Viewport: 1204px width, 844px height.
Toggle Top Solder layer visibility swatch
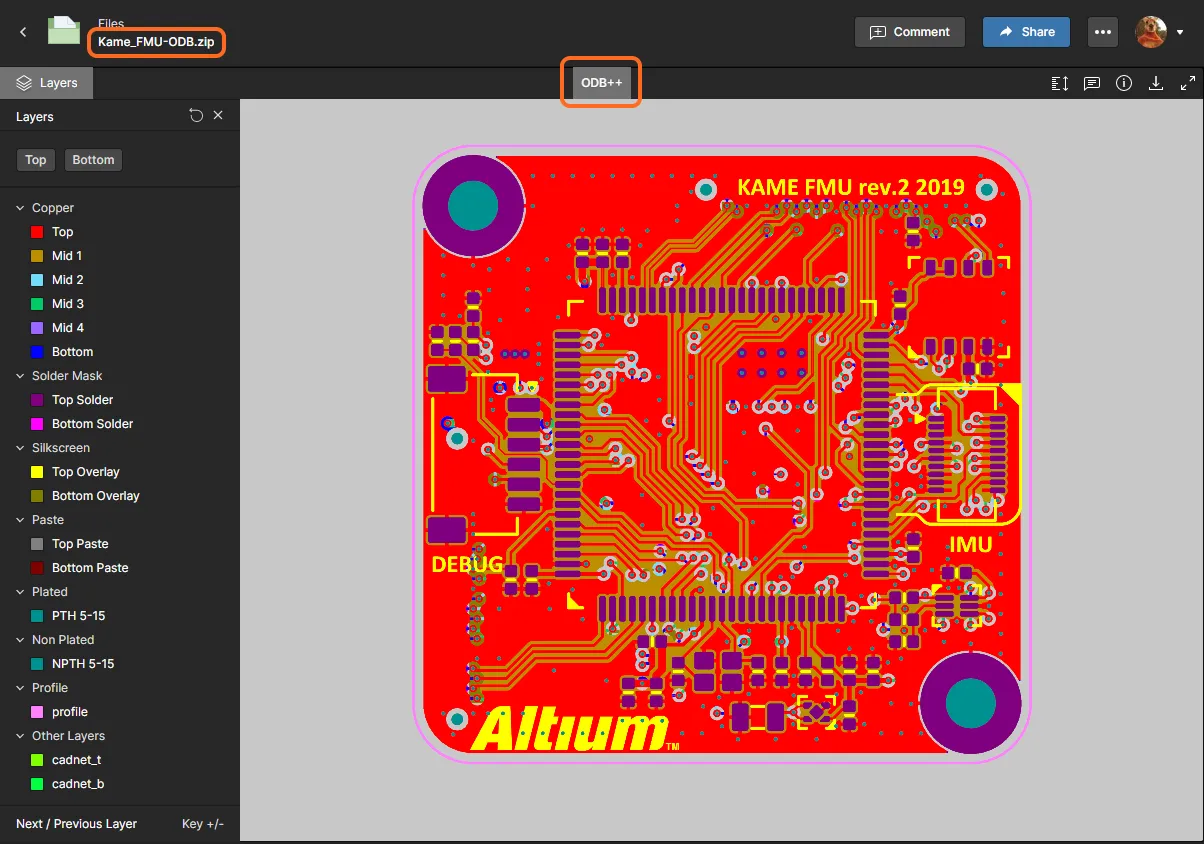[38, 400]
